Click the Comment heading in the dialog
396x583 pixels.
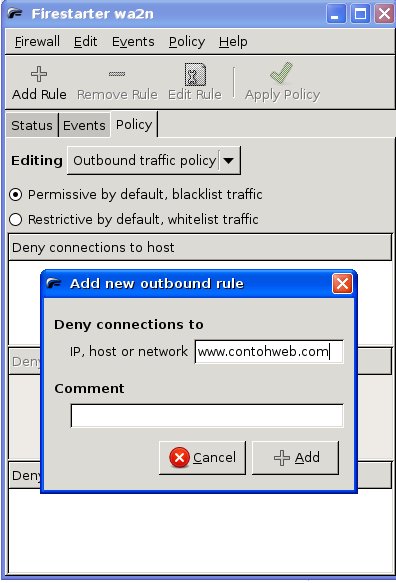tap(89, 389)
